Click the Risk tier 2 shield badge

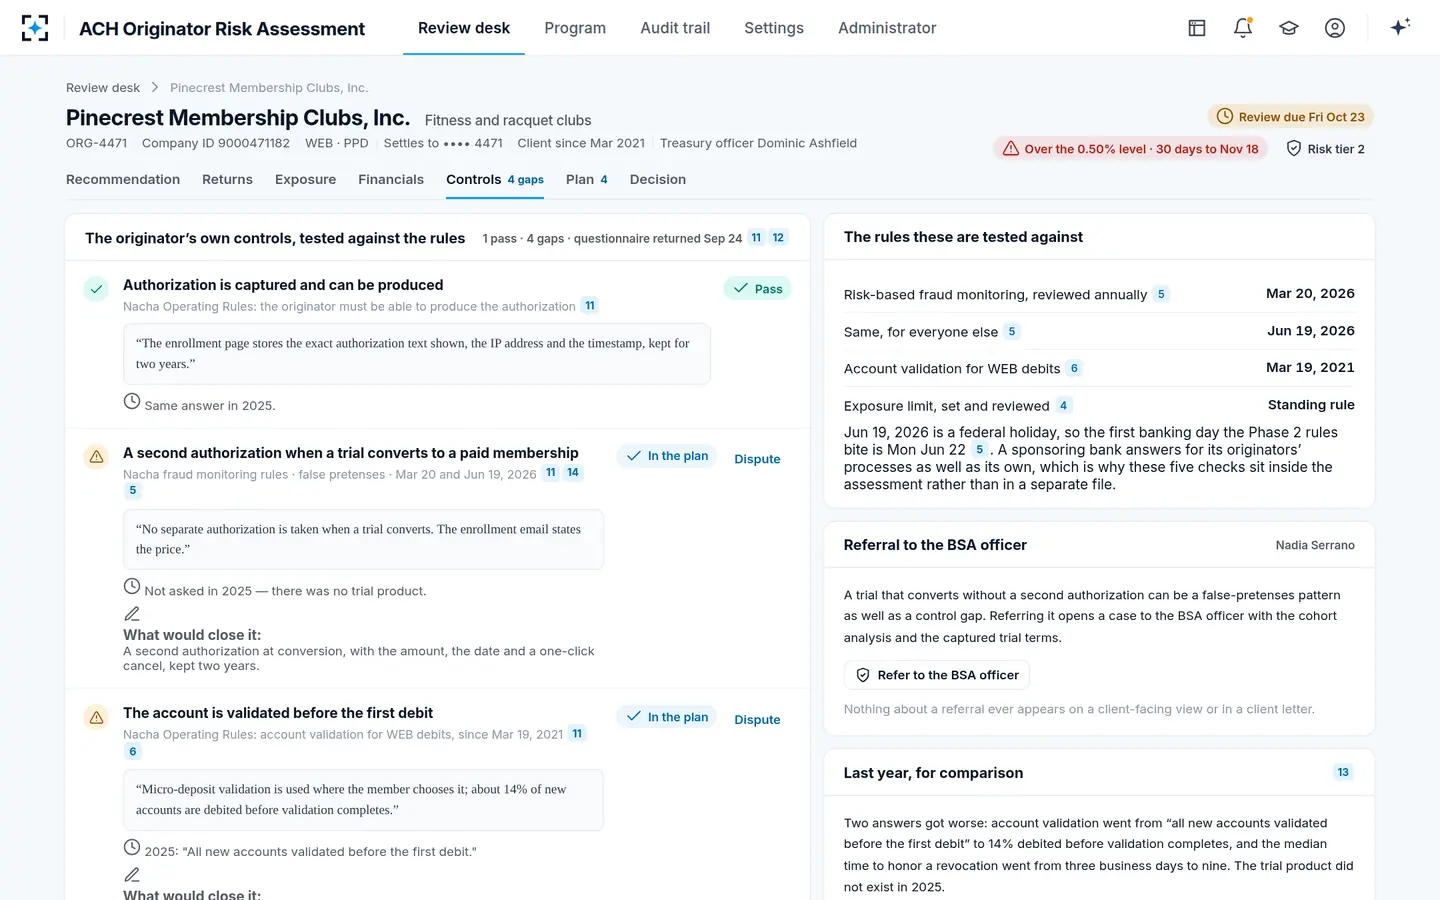coord(1325,149)
